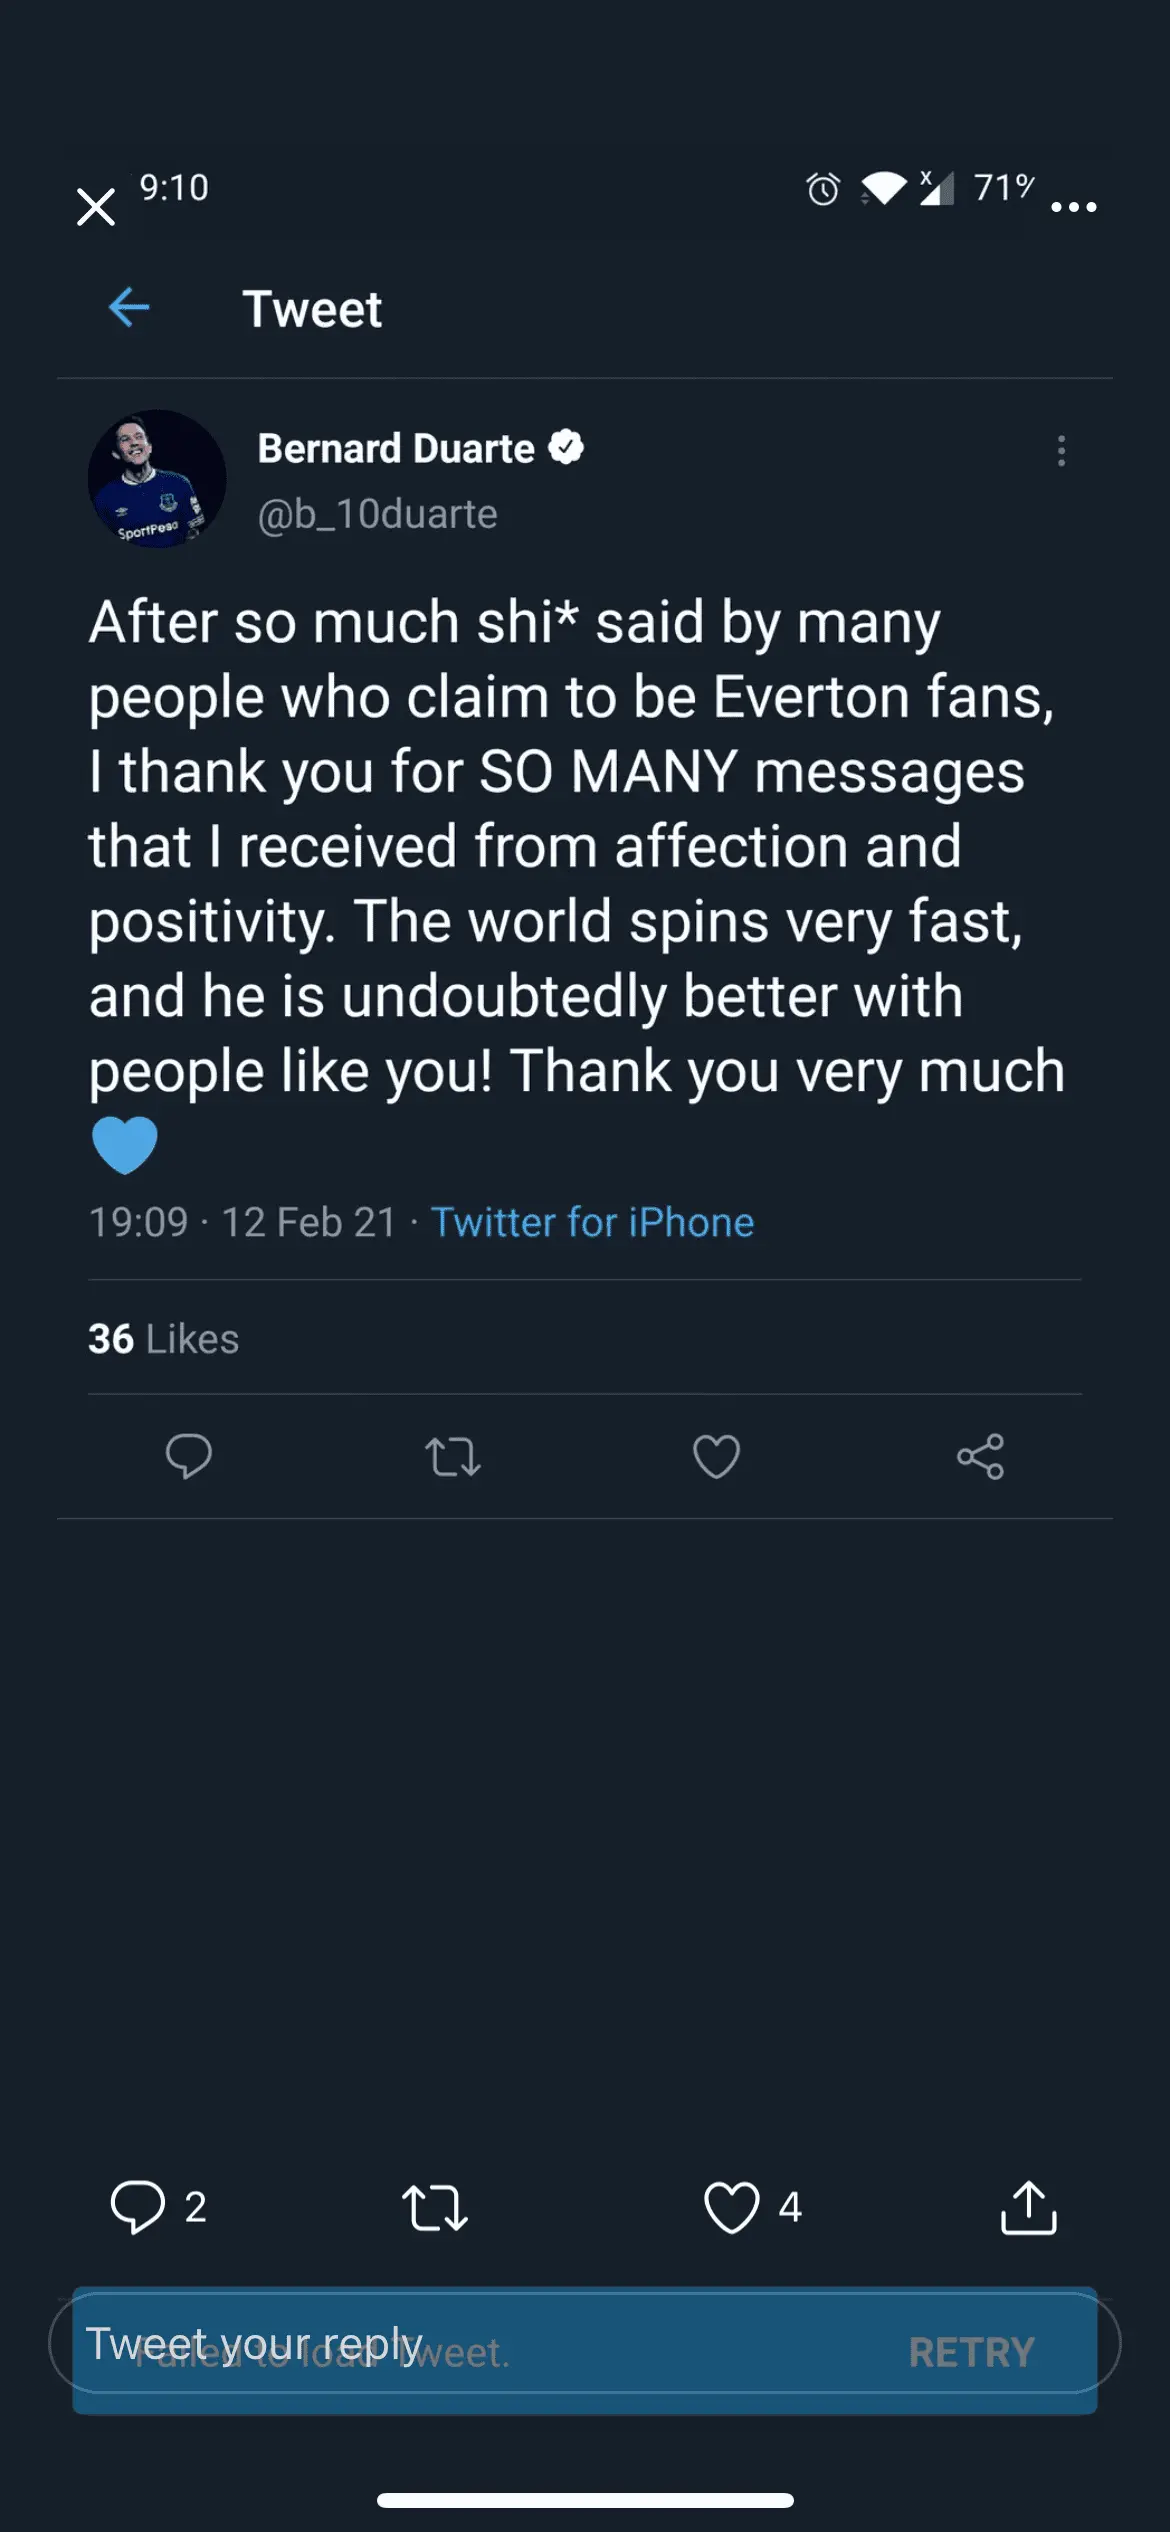Open replies with the bottom comment icon

point(138,2207)
